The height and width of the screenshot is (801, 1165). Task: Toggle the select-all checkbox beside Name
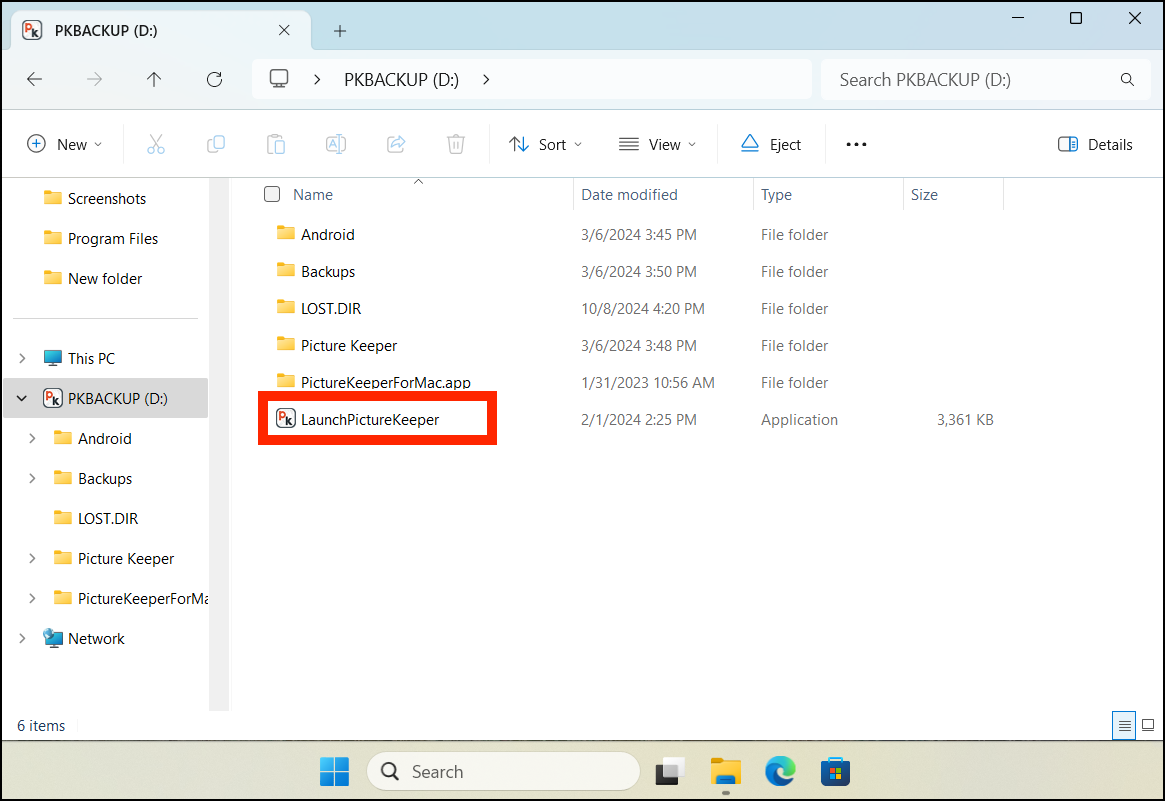click(x=272, y=194)
